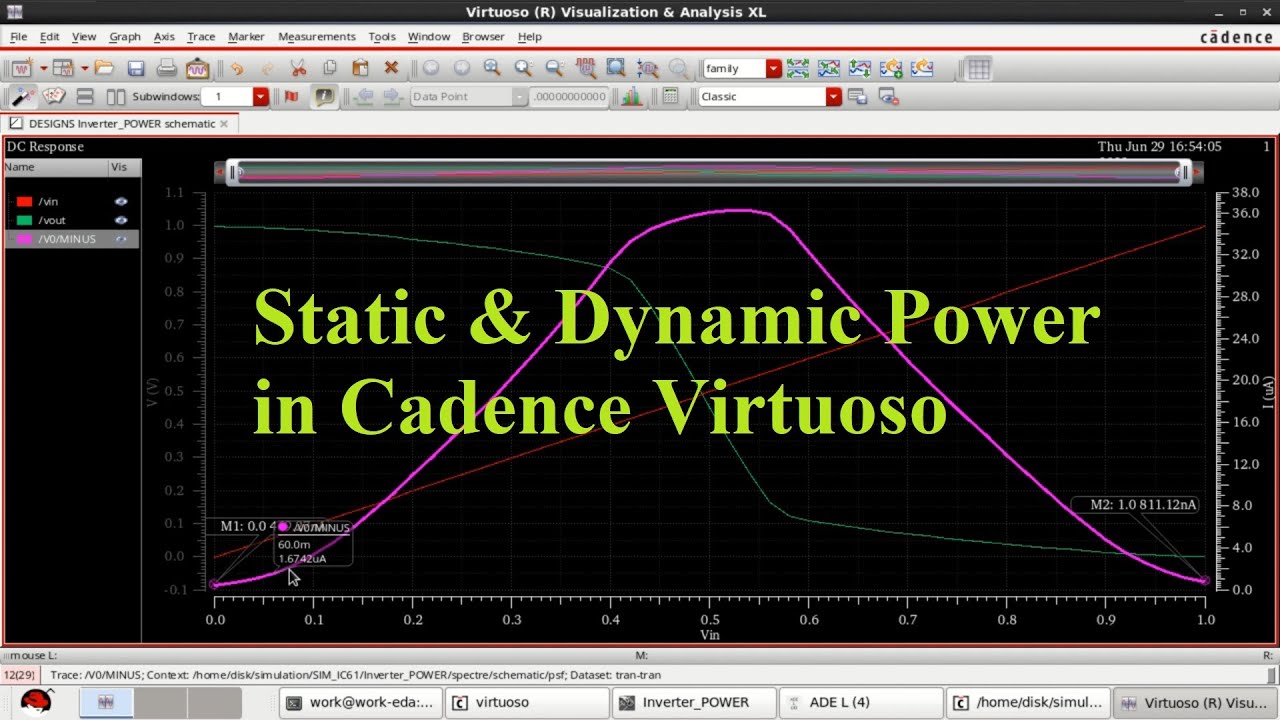1280x720 pixels.
Task: Click the data point value field
Action: [x=570, y=97]
